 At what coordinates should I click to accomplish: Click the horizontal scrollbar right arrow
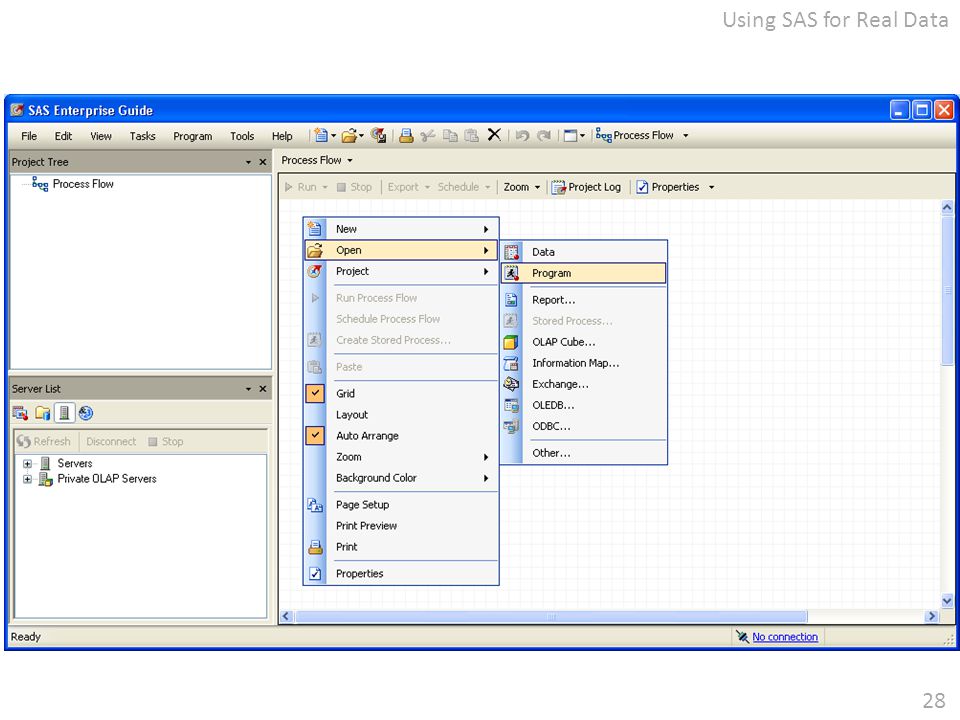(x=932, y=616)
